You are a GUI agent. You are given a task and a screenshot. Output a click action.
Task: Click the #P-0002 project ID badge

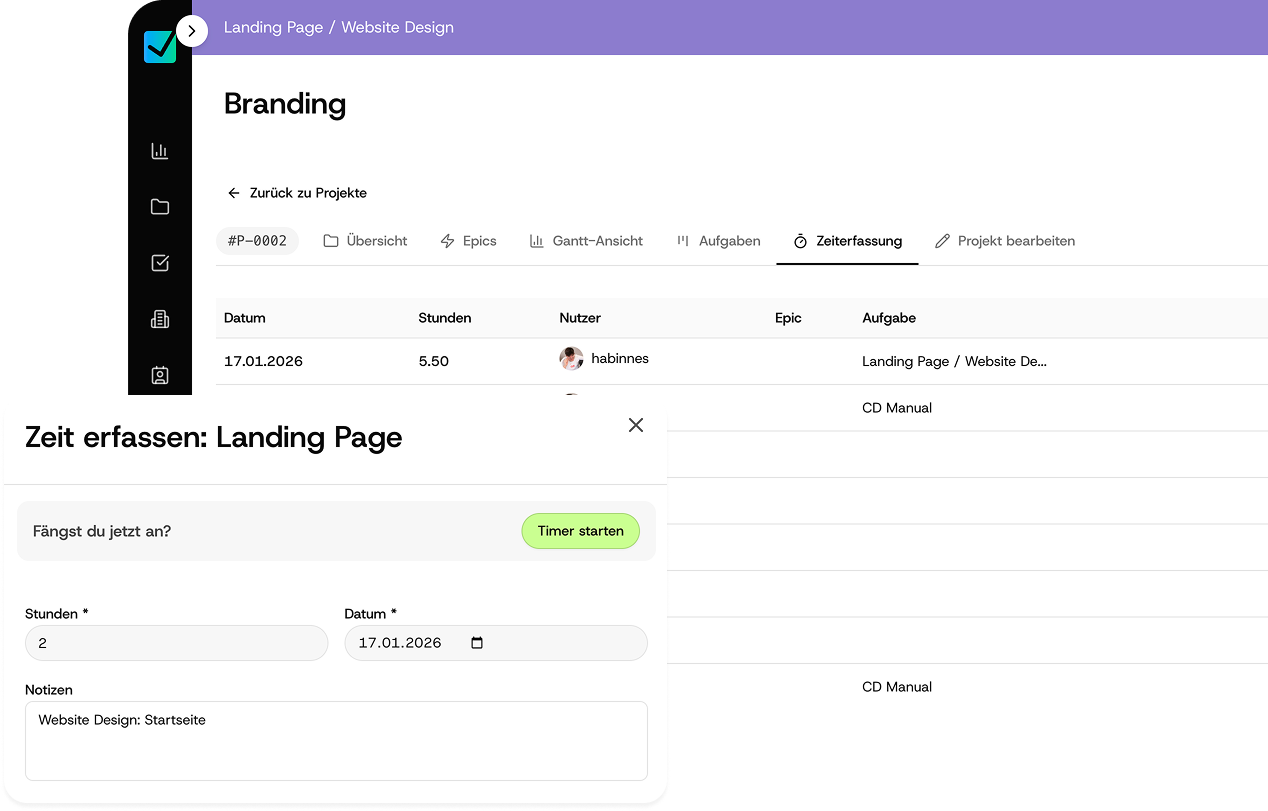point(257,241)
